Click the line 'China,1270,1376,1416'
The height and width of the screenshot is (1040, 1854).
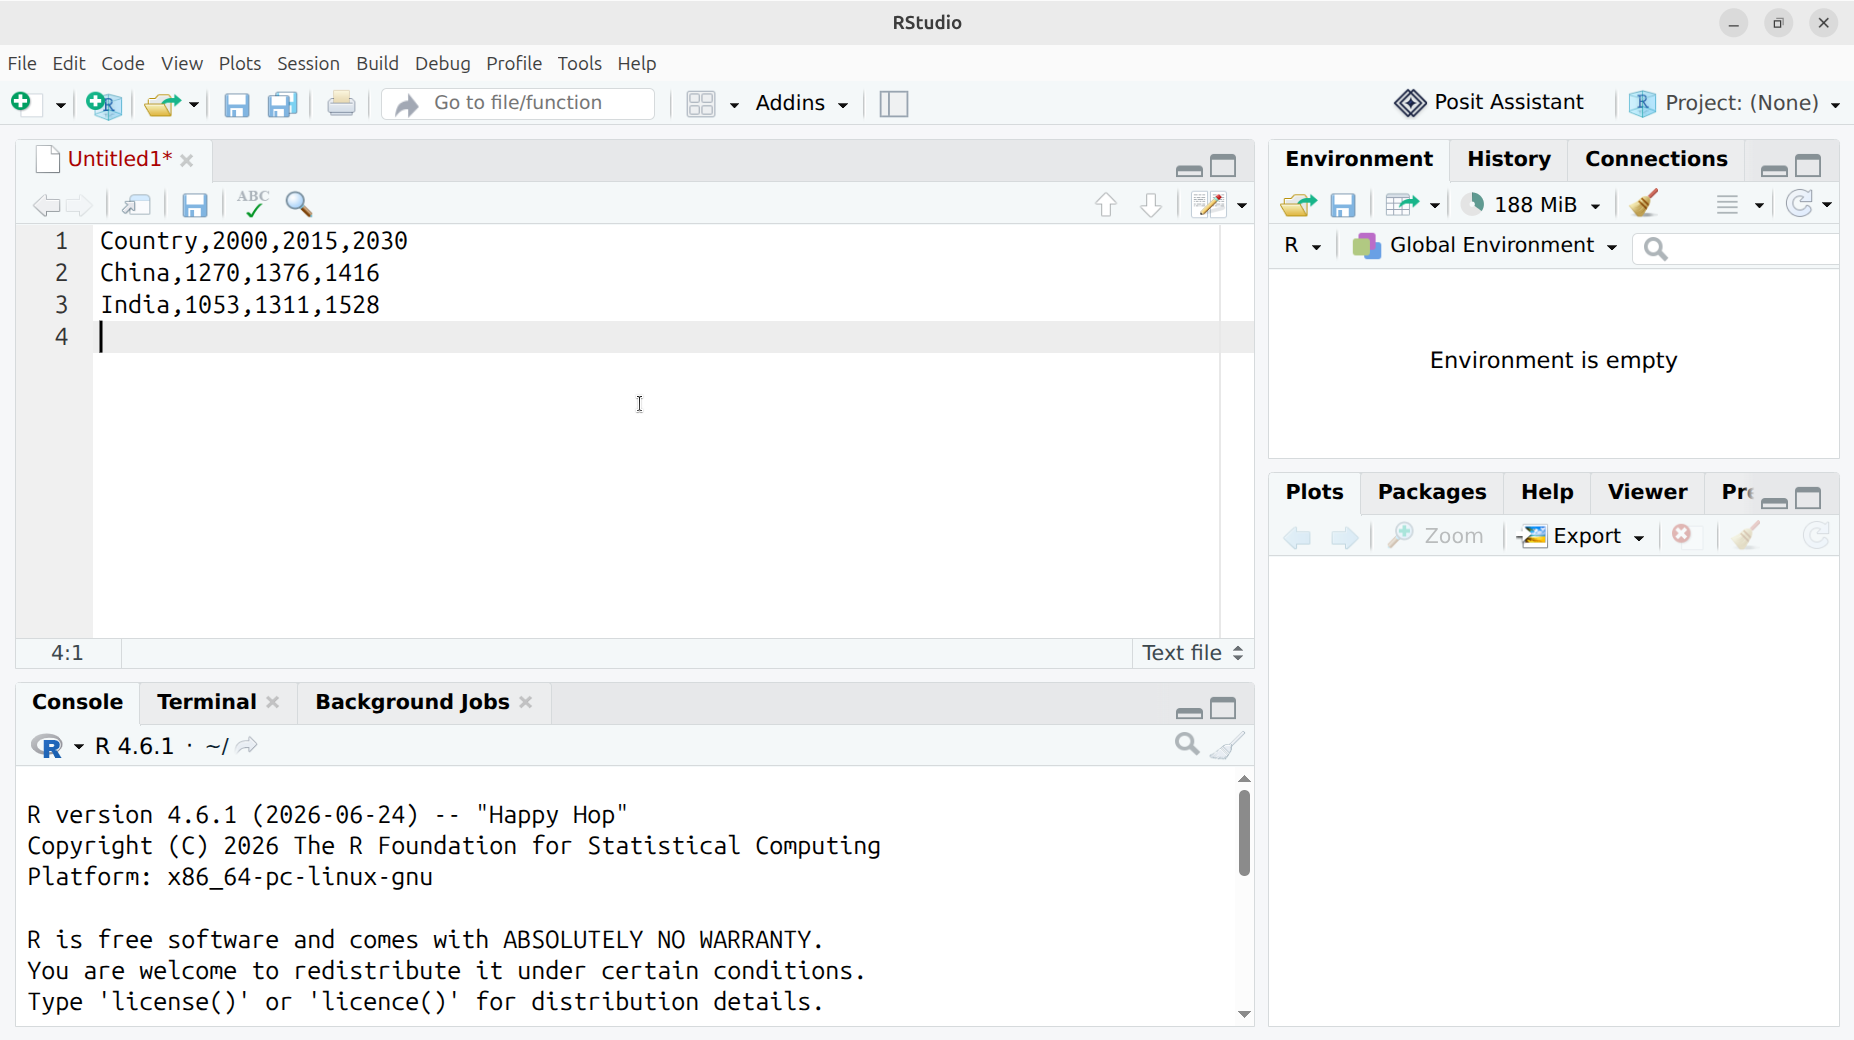(x=240, y=273)
